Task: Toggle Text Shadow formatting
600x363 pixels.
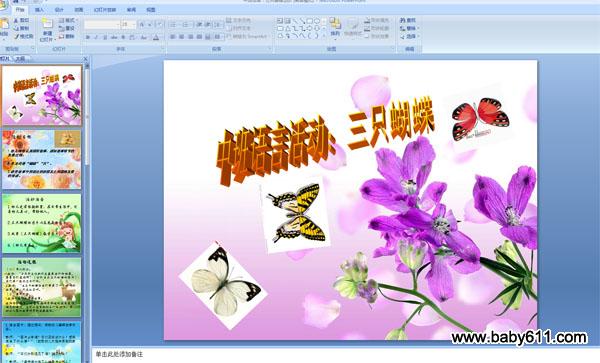Action: (x=123, y=37)
